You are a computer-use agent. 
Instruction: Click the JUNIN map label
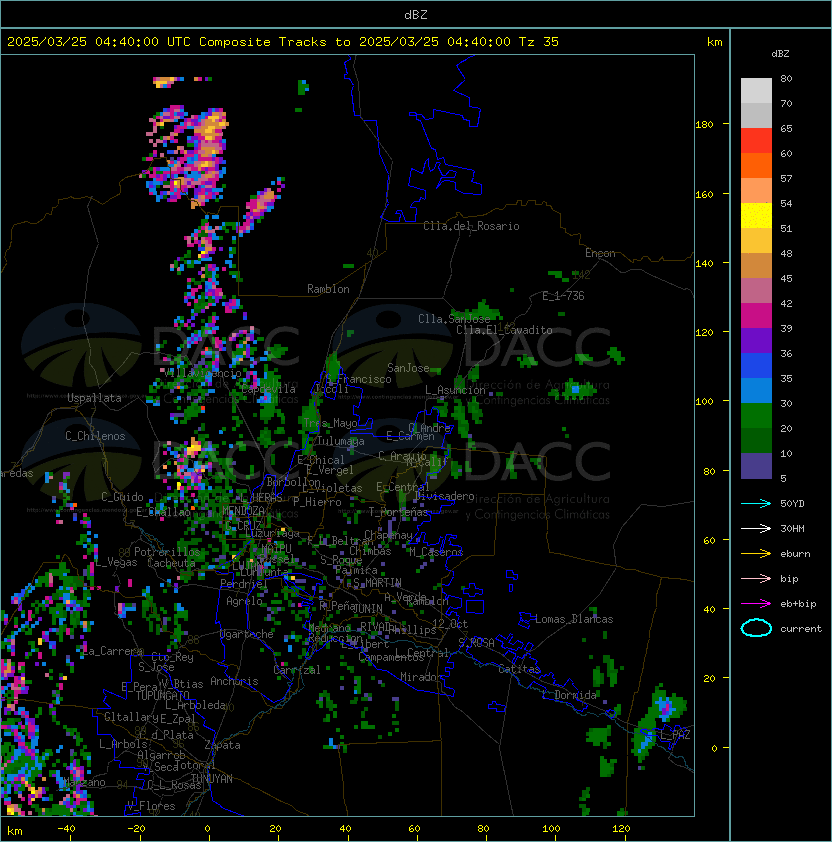[x=368, y=608]
